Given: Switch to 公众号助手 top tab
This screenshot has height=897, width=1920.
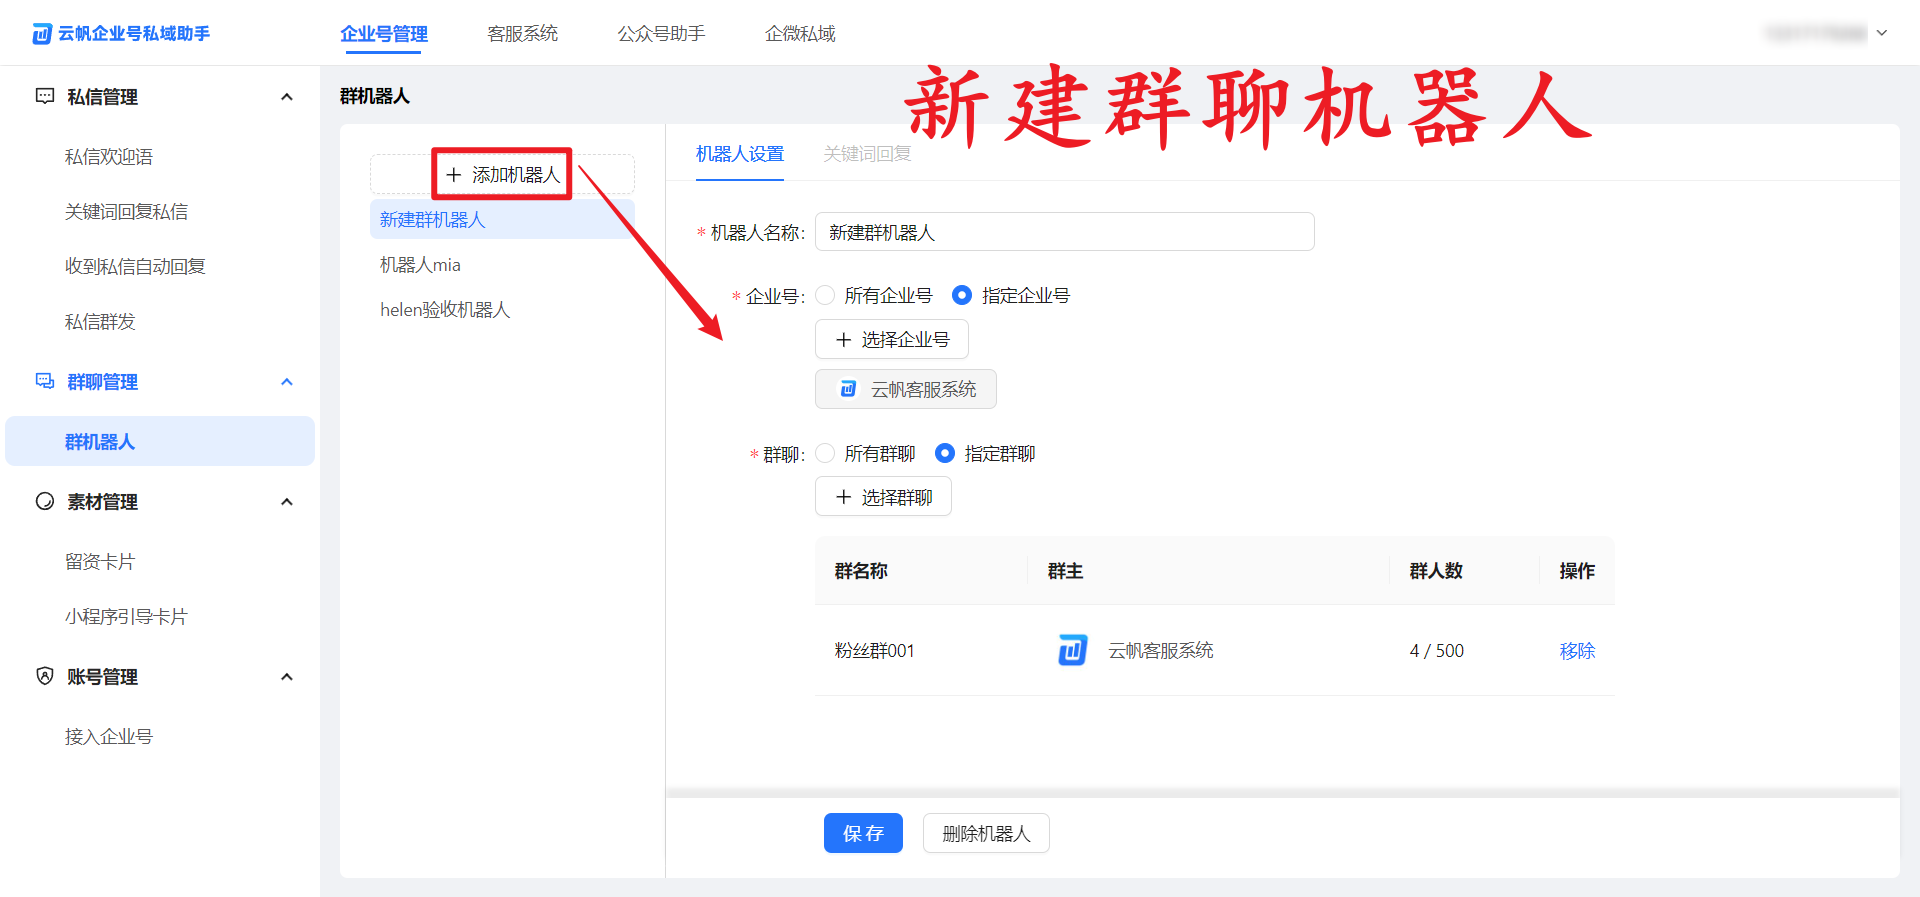Looking at the screenshot, I should (x=661, y=34).
